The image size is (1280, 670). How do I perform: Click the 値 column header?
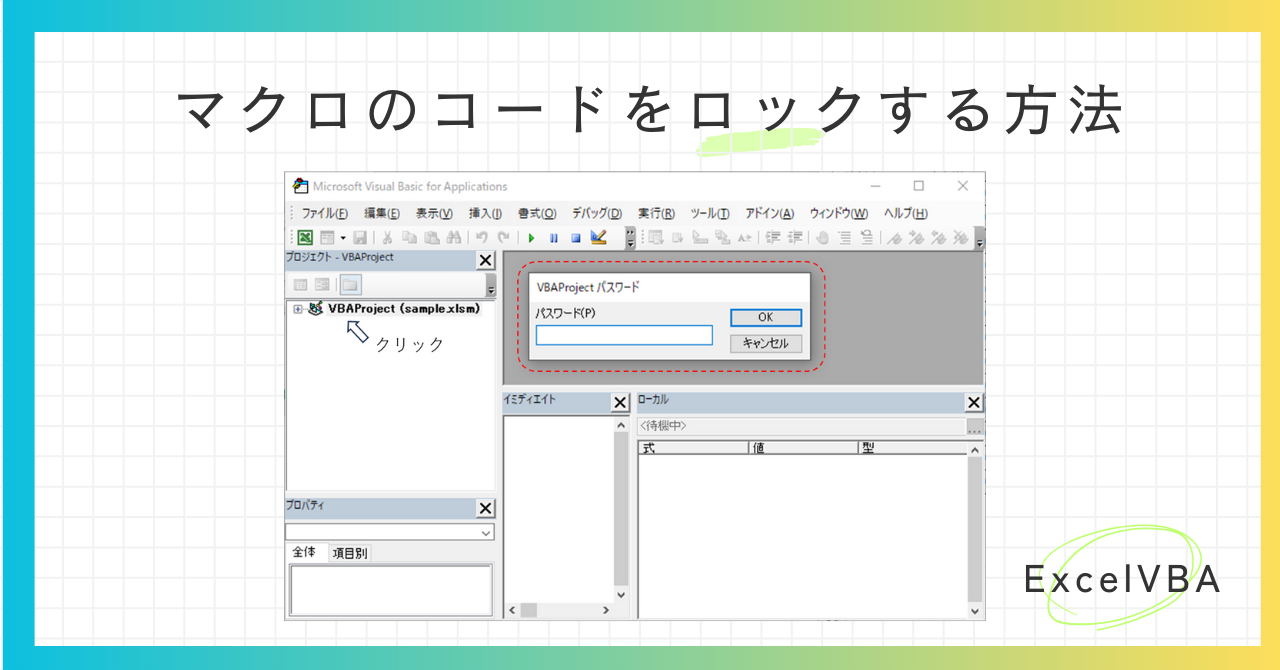point(804,448)
